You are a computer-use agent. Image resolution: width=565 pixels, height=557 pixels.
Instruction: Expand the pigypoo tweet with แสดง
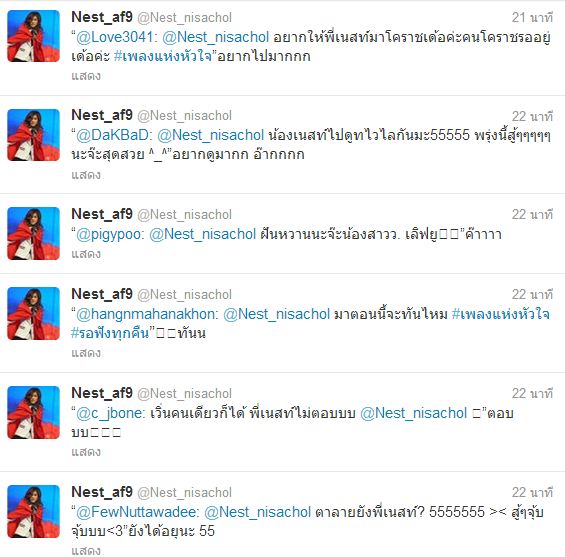click(86, 254)
